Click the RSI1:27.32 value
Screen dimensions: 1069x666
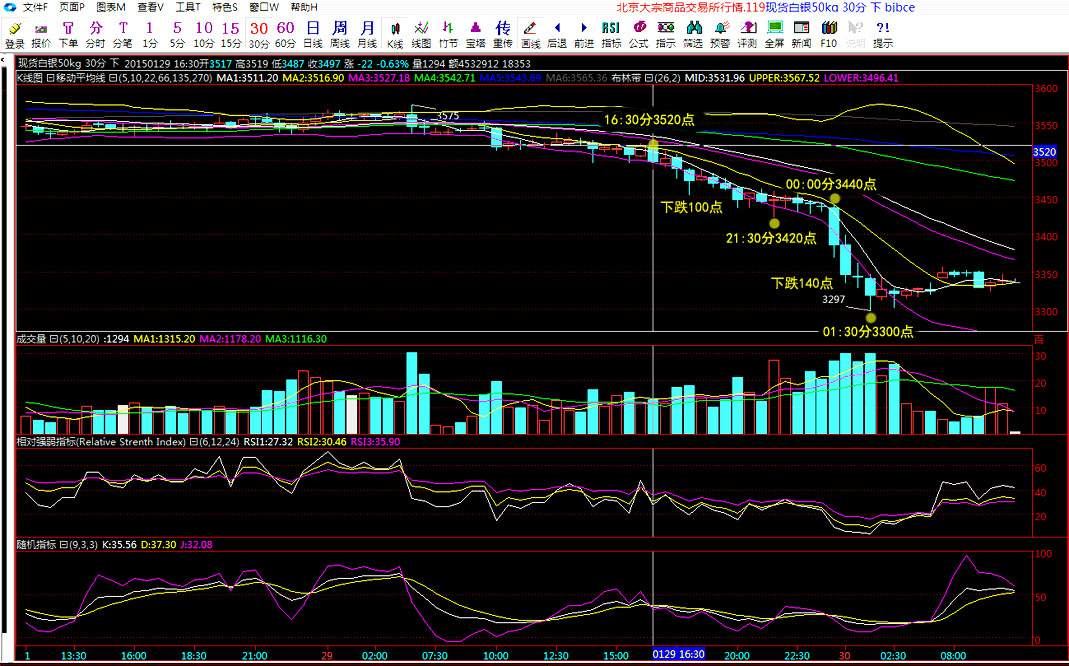pos(269,442)
